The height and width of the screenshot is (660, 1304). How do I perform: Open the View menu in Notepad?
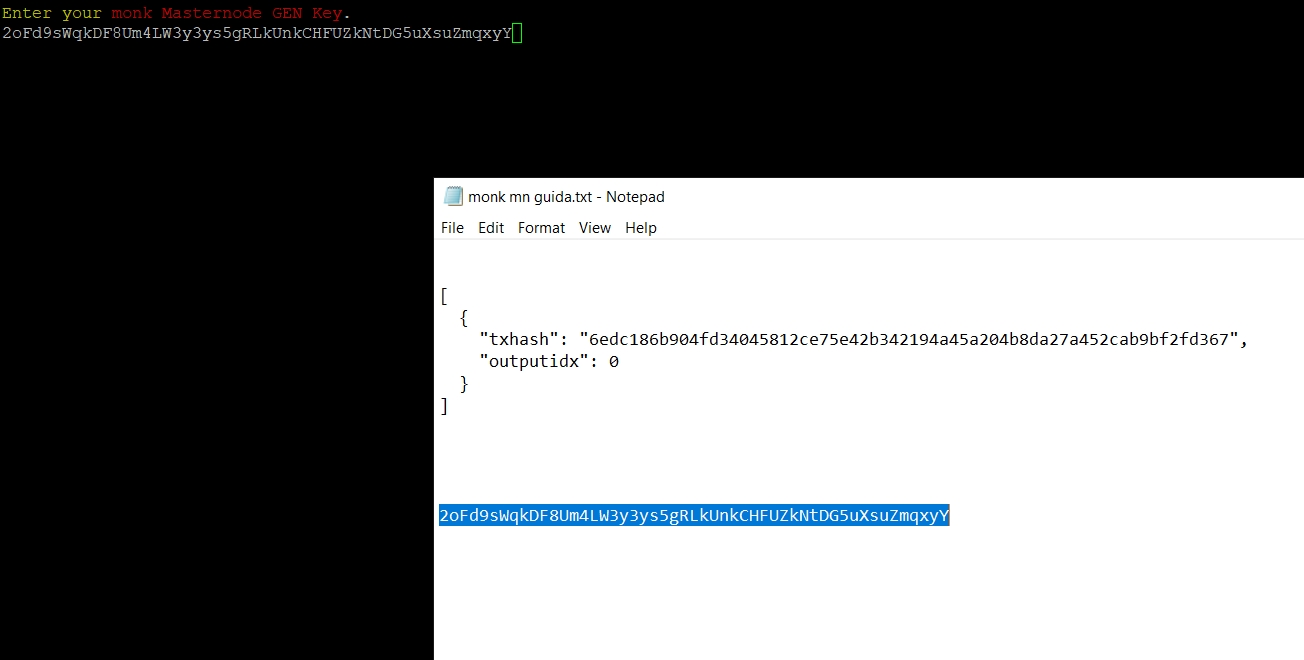594,228
